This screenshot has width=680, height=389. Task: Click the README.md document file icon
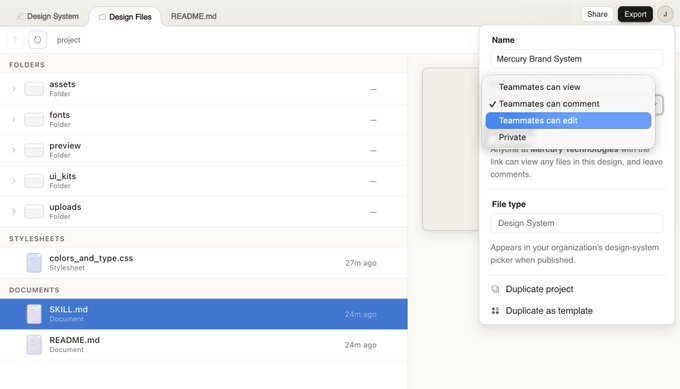click(x=34, y=345)
